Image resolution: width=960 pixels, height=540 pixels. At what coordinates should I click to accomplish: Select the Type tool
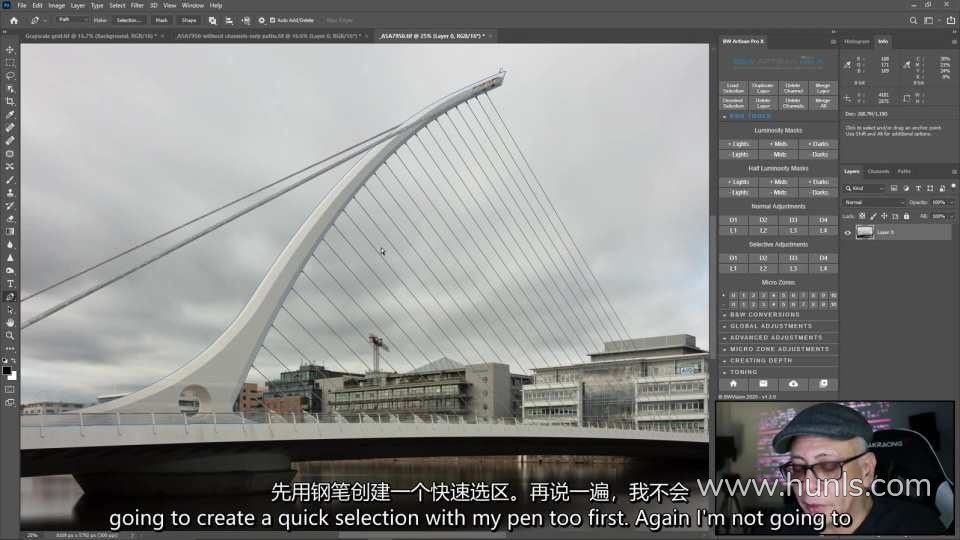(10, 284)
